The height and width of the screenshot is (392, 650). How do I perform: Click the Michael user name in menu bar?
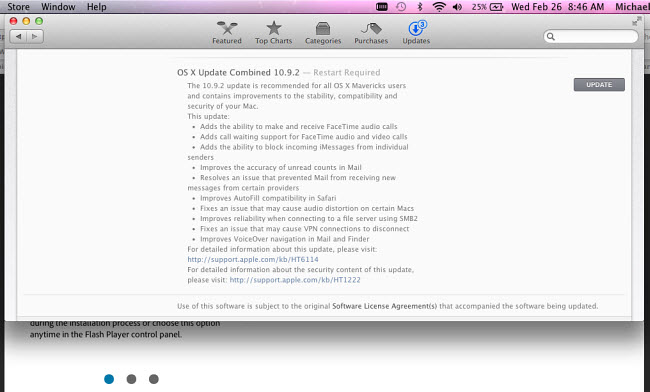click(x=632, y=7)
